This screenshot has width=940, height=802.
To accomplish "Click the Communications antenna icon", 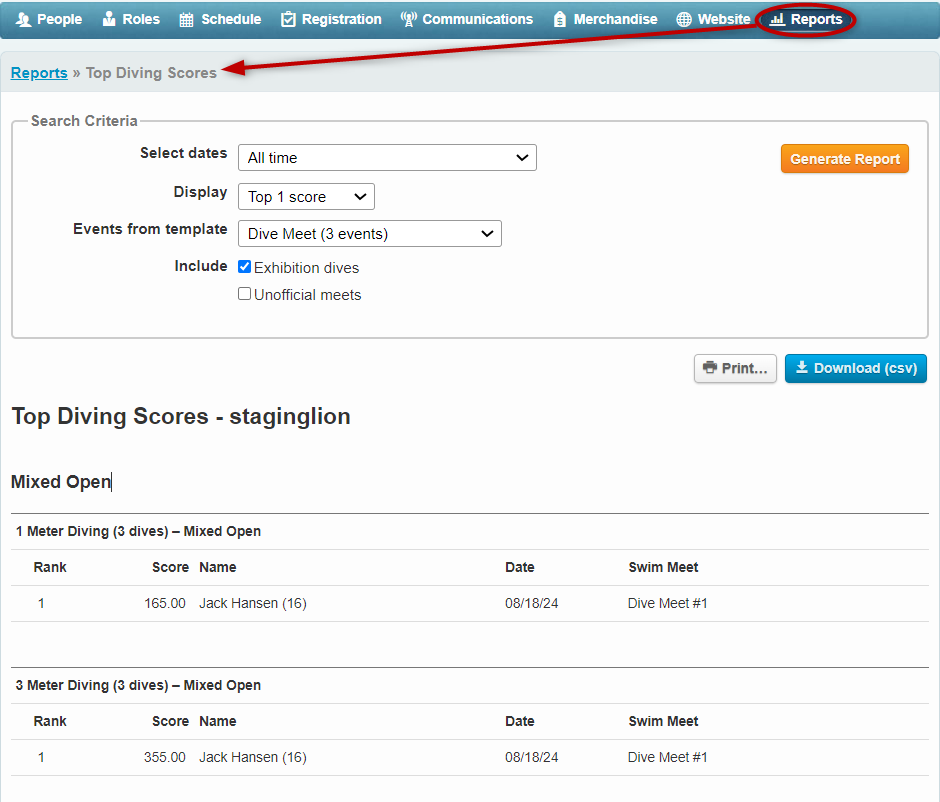I will [x=408, y=19].
